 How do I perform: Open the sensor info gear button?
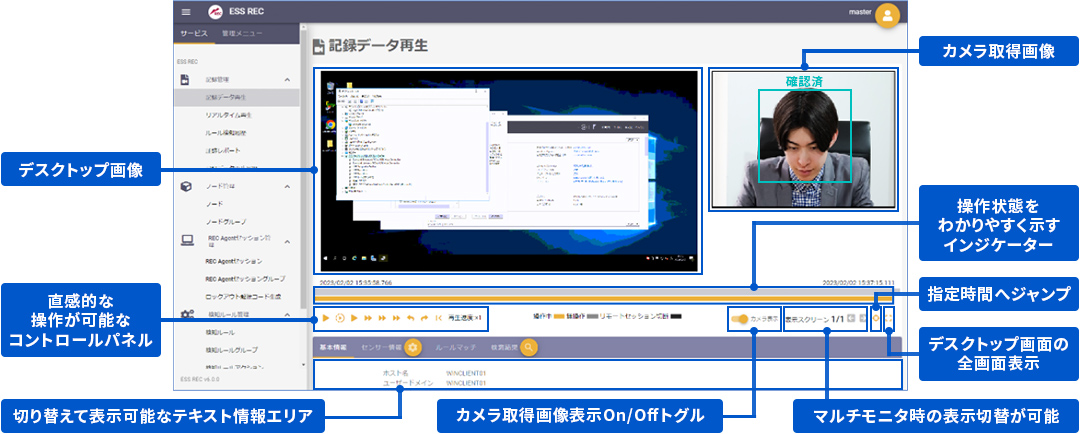[x=413, y=348]
